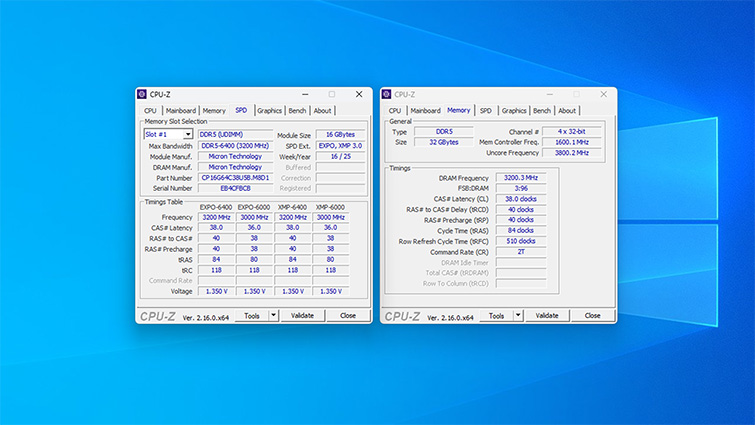Image resolution: width=755 pixels, height=425 pixels.
Task: Expand Tools dropdown arrow in right window
Action: (x=518, y=316)
